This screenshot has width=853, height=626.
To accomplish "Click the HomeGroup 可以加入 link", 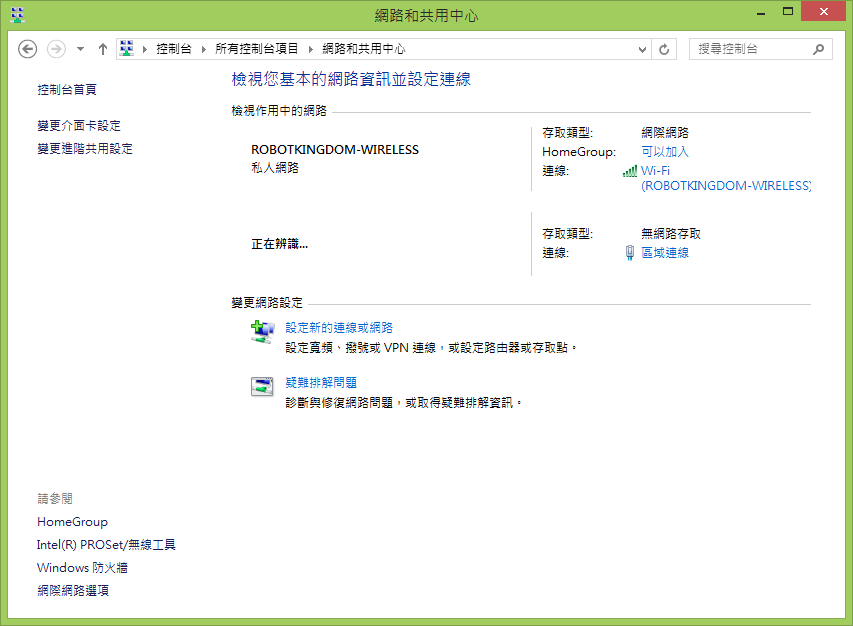I will 665,152.
